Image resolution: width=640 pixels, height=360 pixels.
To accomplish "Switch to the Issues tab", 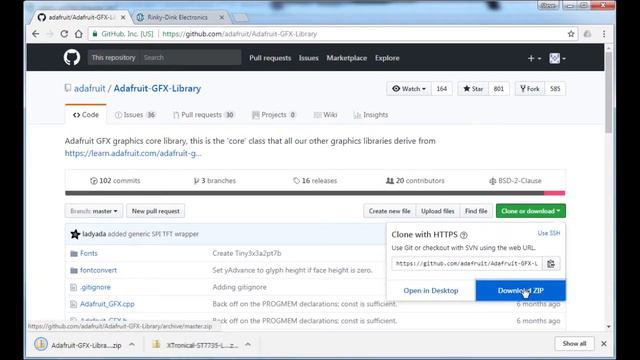I will click(x=135, y=115).
